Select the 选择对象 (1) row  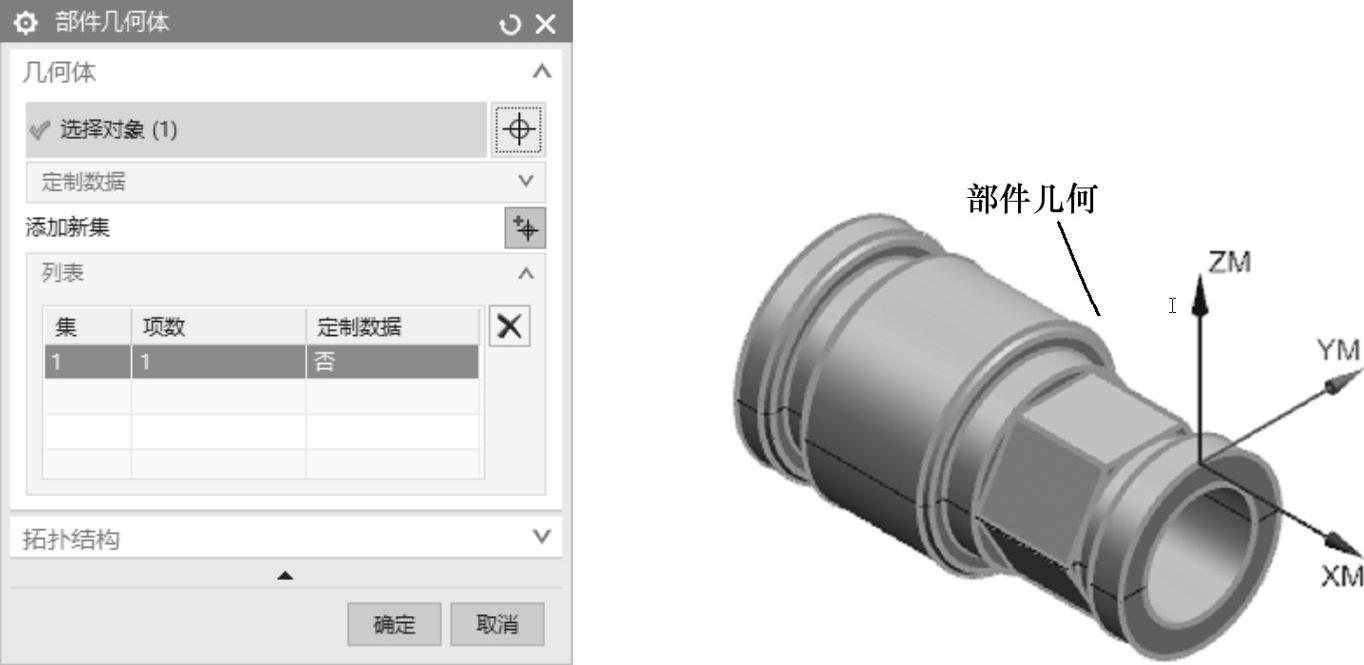point(256,130)
